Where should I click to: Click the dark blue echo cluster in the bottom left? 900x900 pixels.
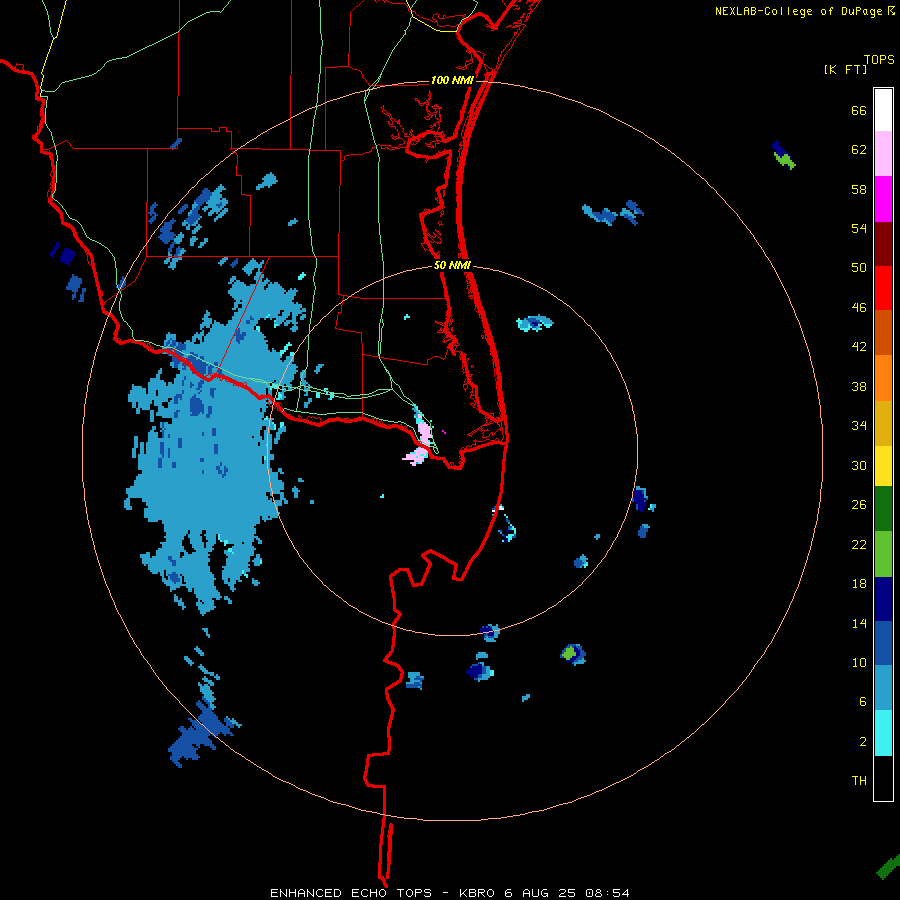(x=202, y=735)
